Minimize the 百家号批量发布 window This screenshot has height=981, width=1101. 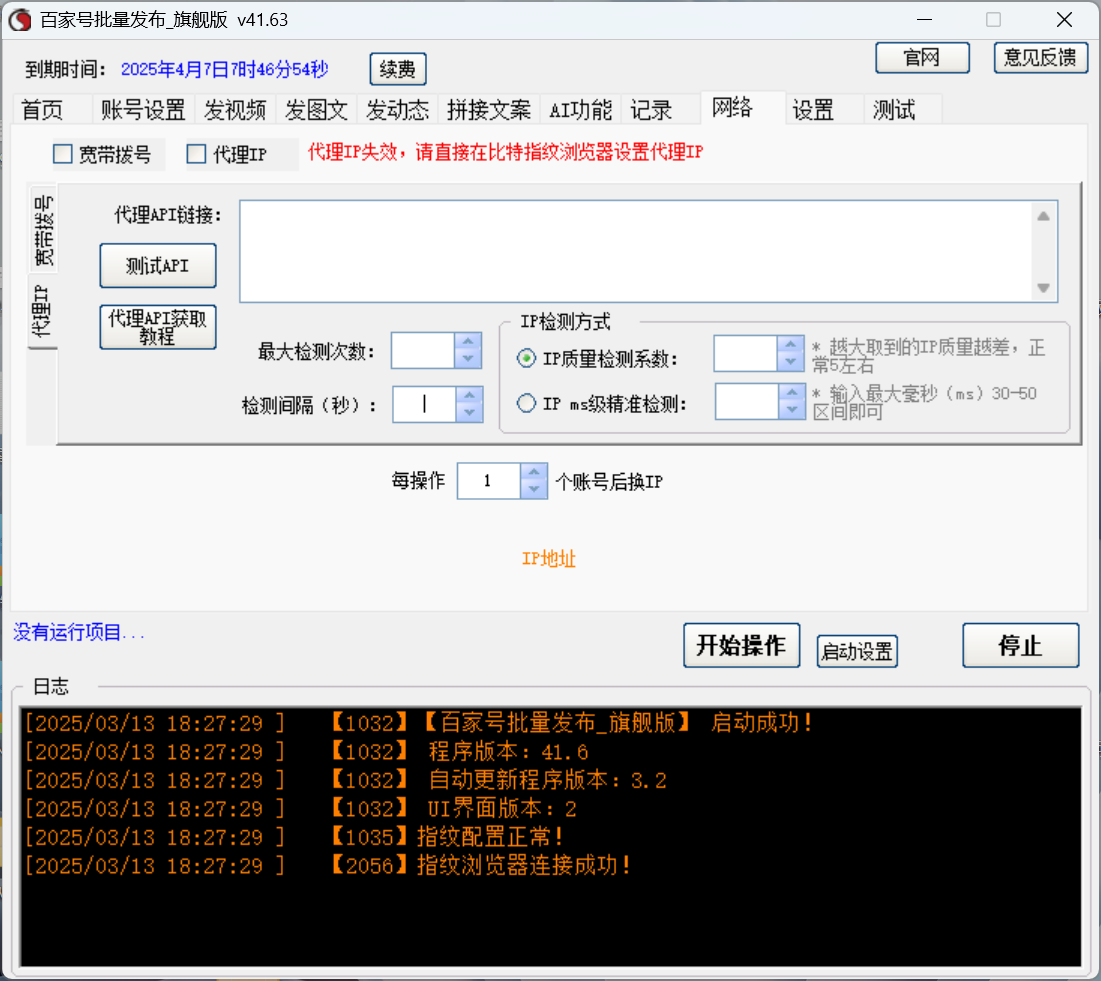[x=925, y=20]
